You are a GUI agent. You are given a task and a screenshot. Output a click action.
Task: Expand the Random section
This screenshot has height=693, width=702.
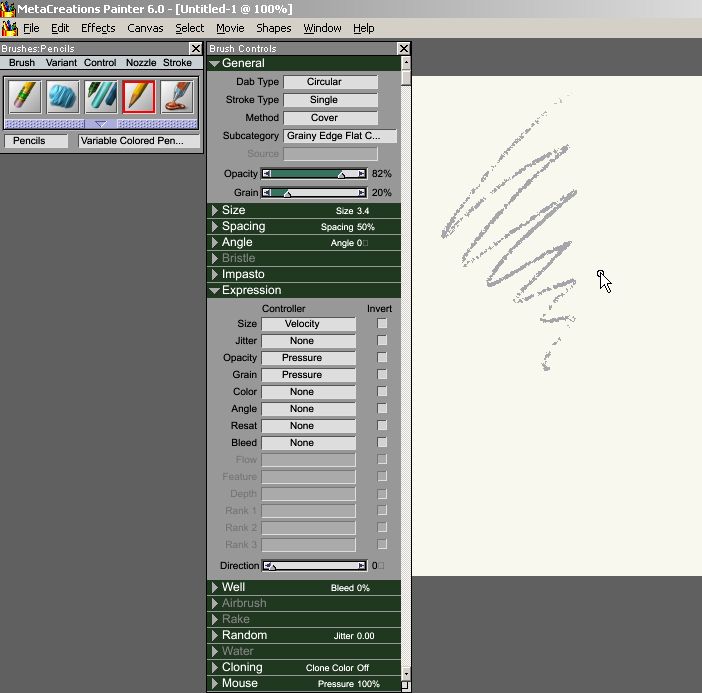(x=214, y=635)
